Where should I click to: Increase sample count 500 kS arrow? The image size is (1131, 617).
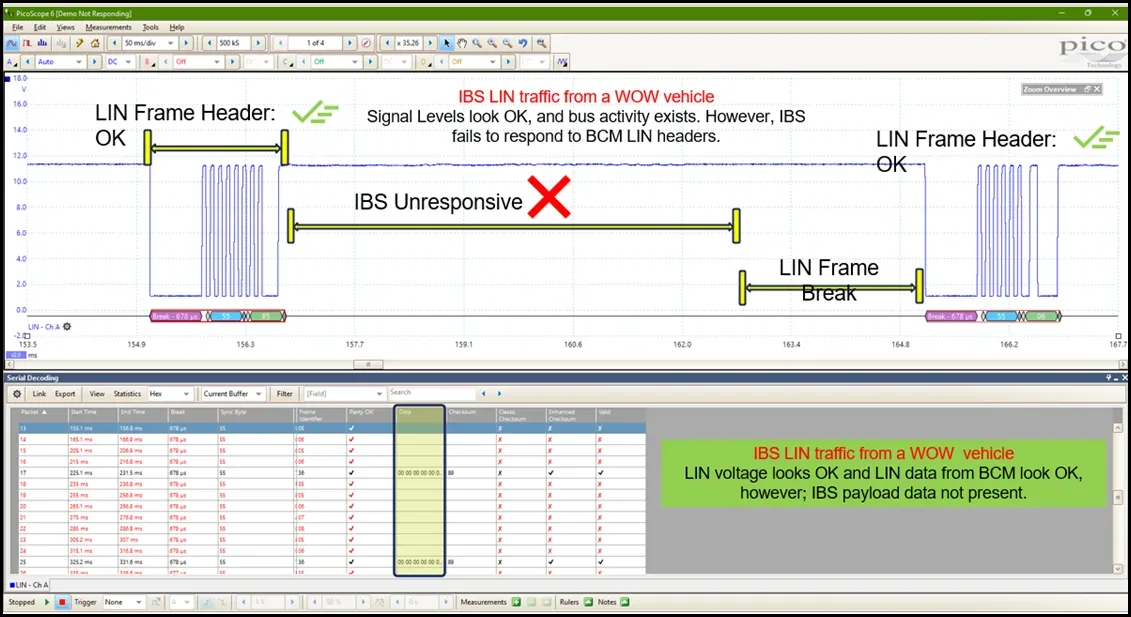pos(258,43)
